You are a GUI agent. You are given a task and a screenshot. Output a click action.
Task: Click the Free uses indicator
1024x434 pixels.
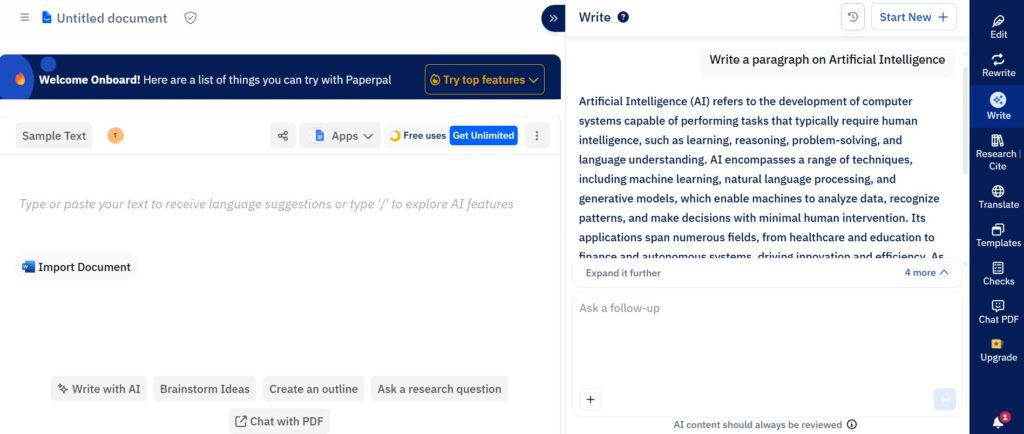[x=417, y=136]
